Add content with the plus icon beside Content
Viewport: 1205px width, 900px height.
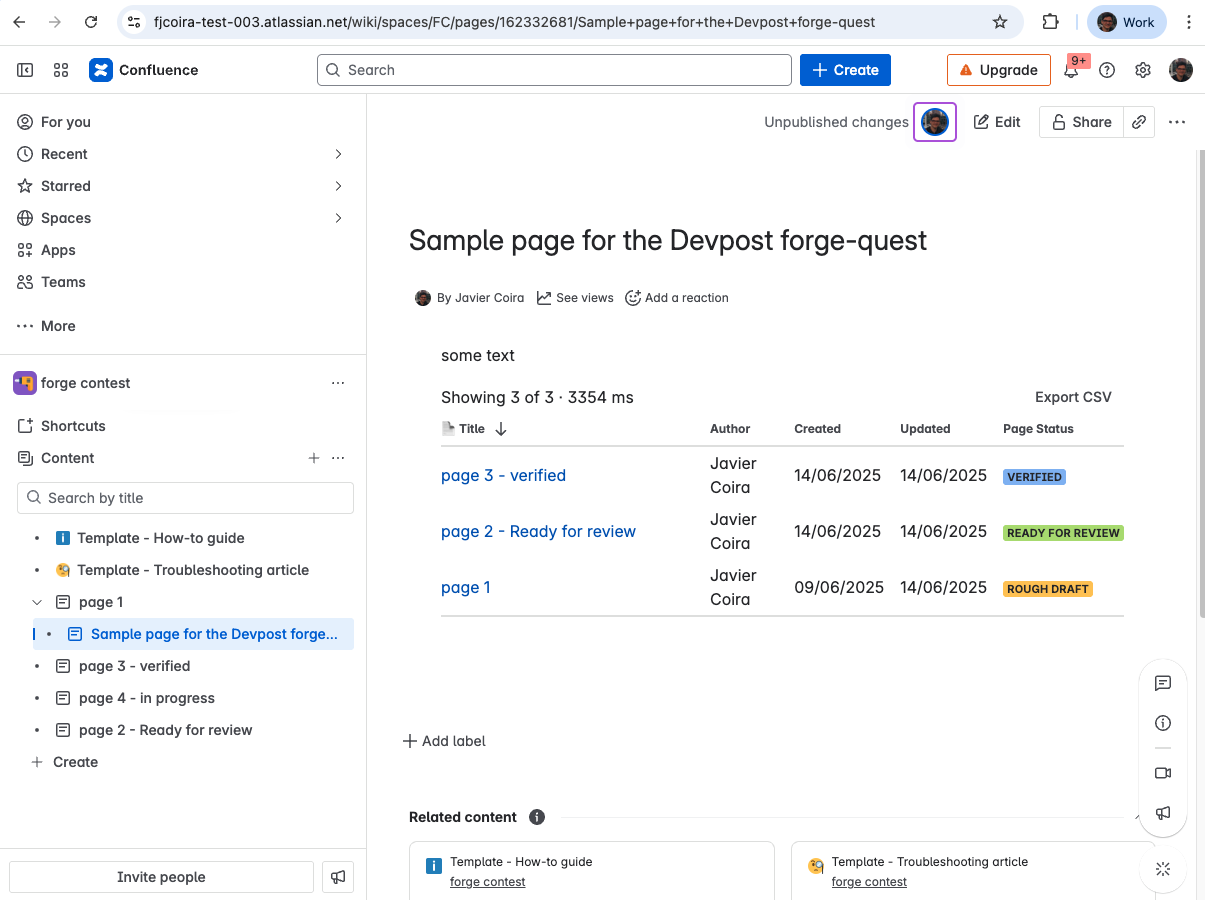(x=314, y=458)
